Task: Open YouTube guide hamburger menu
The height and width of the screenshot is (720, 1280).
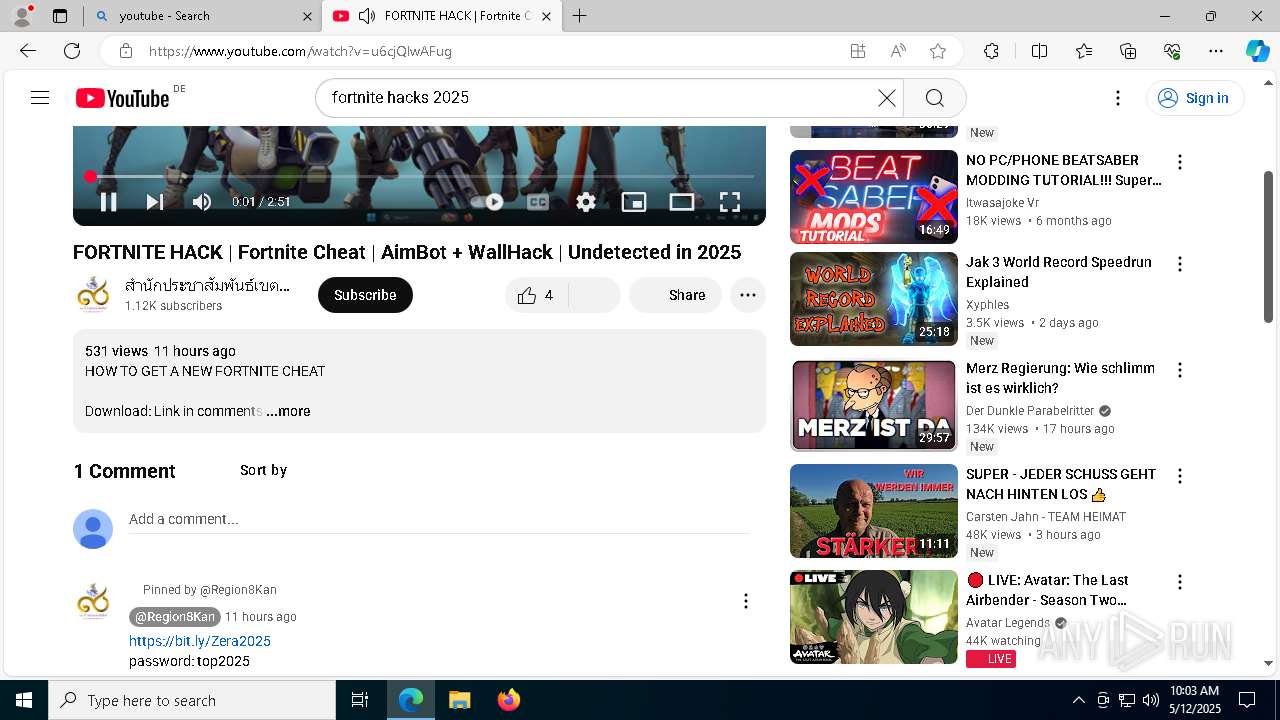Action: pos(40,97)
